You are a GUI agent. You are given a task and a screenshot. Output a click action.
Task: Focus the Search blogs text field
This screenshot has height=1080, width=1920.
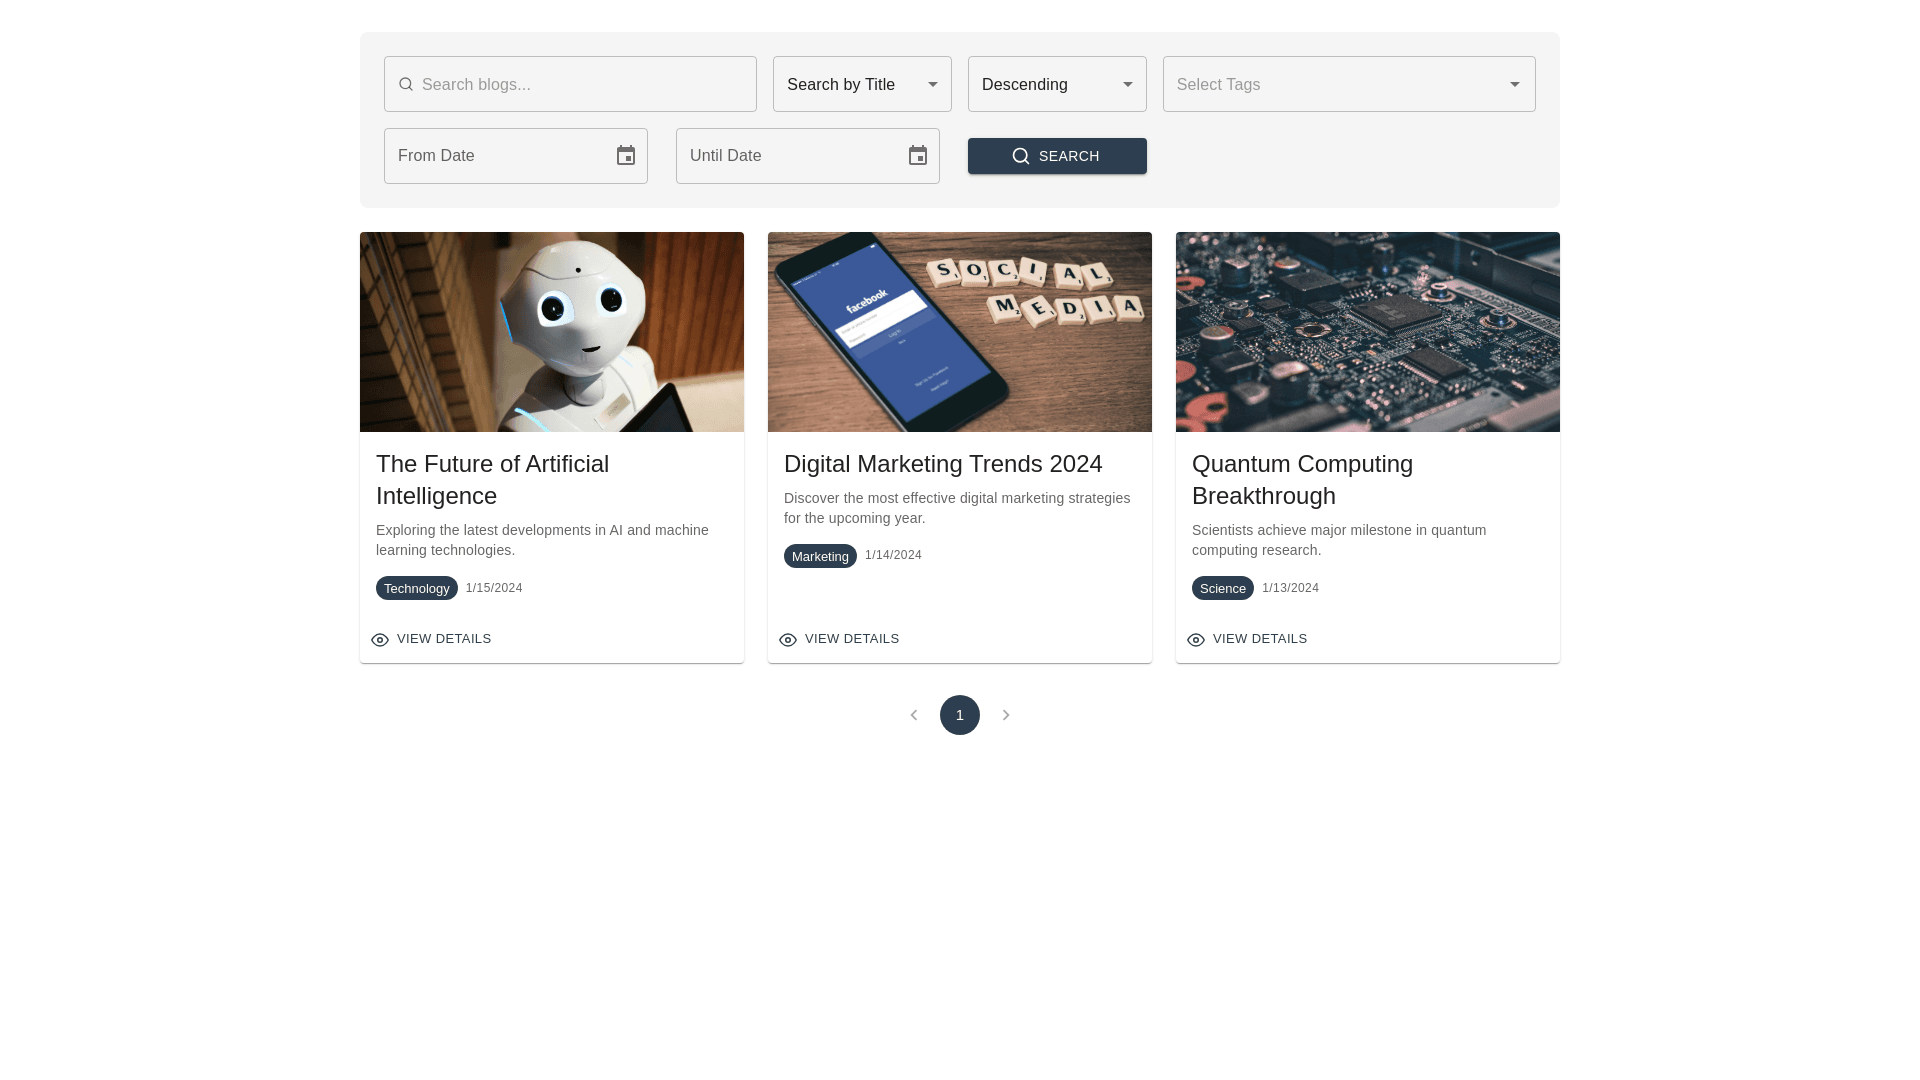tap(585, 85)
